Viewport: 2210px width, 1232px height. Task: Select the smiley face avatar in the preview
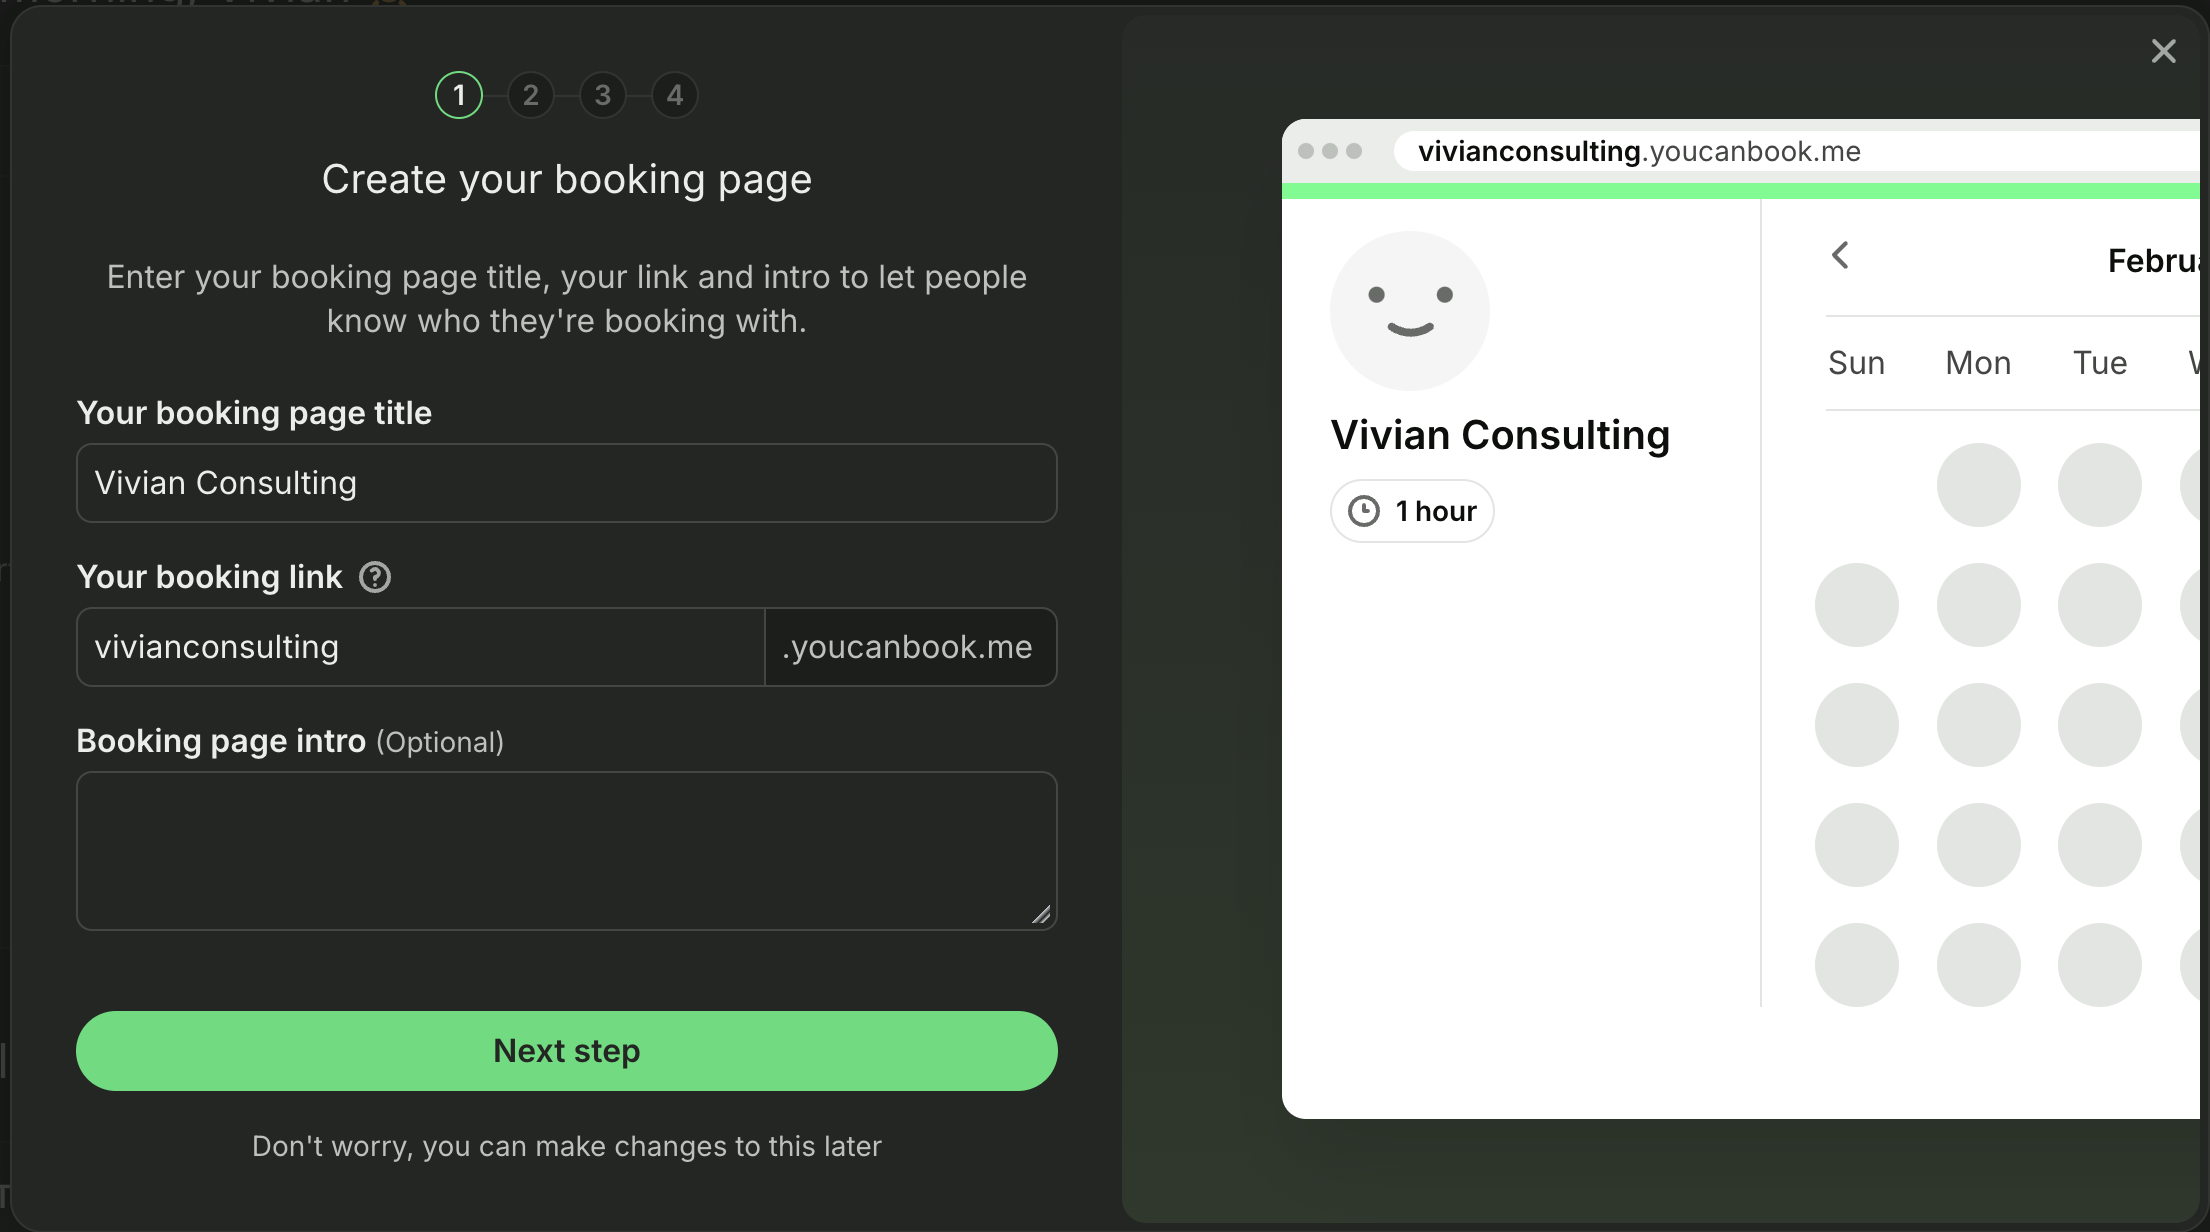click(1410, 311)
